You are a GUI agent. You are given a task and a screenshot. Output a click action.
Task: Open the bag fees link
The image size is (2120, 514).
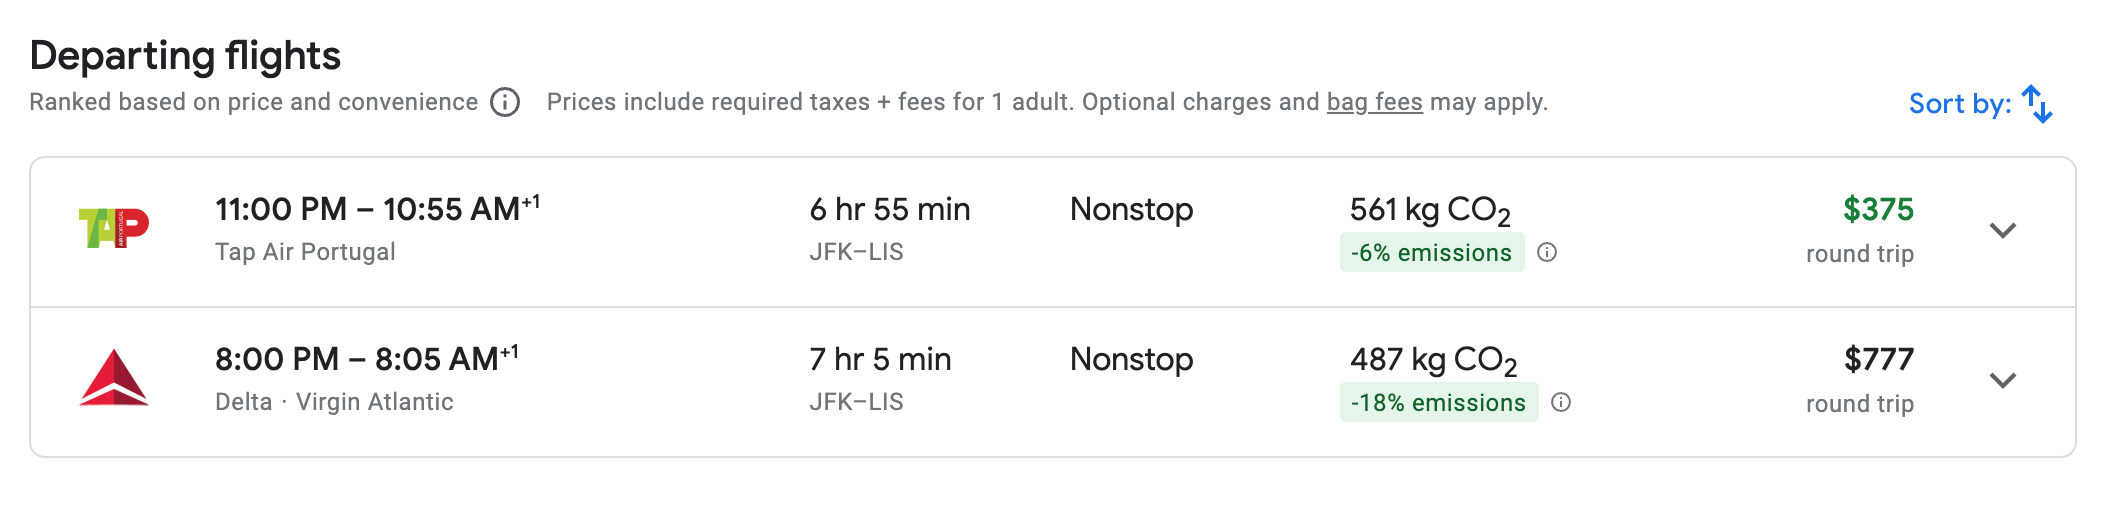1374,102
